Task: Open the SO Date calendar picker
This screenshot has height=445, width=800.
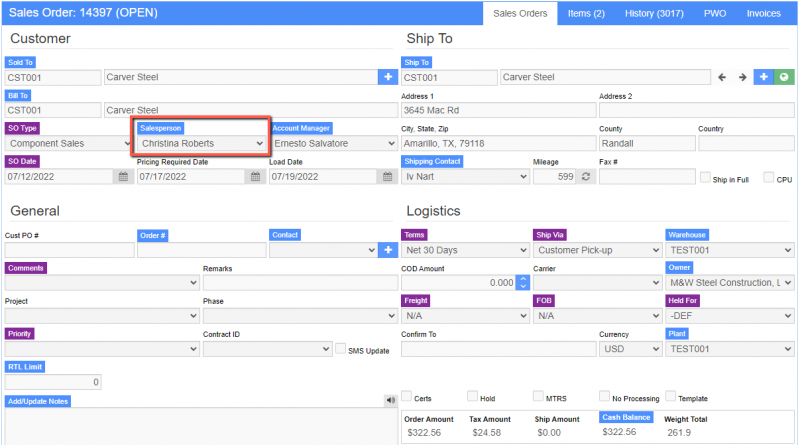Action: [x=124, y=177]
